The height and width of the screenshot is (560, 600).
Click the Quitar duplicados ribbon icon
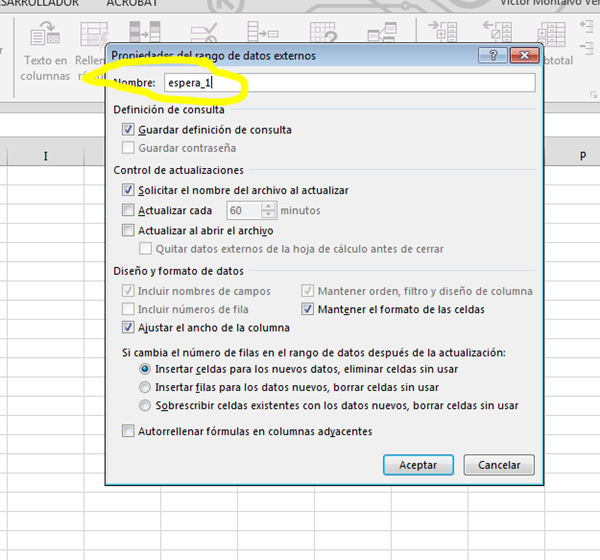point(145,31)
